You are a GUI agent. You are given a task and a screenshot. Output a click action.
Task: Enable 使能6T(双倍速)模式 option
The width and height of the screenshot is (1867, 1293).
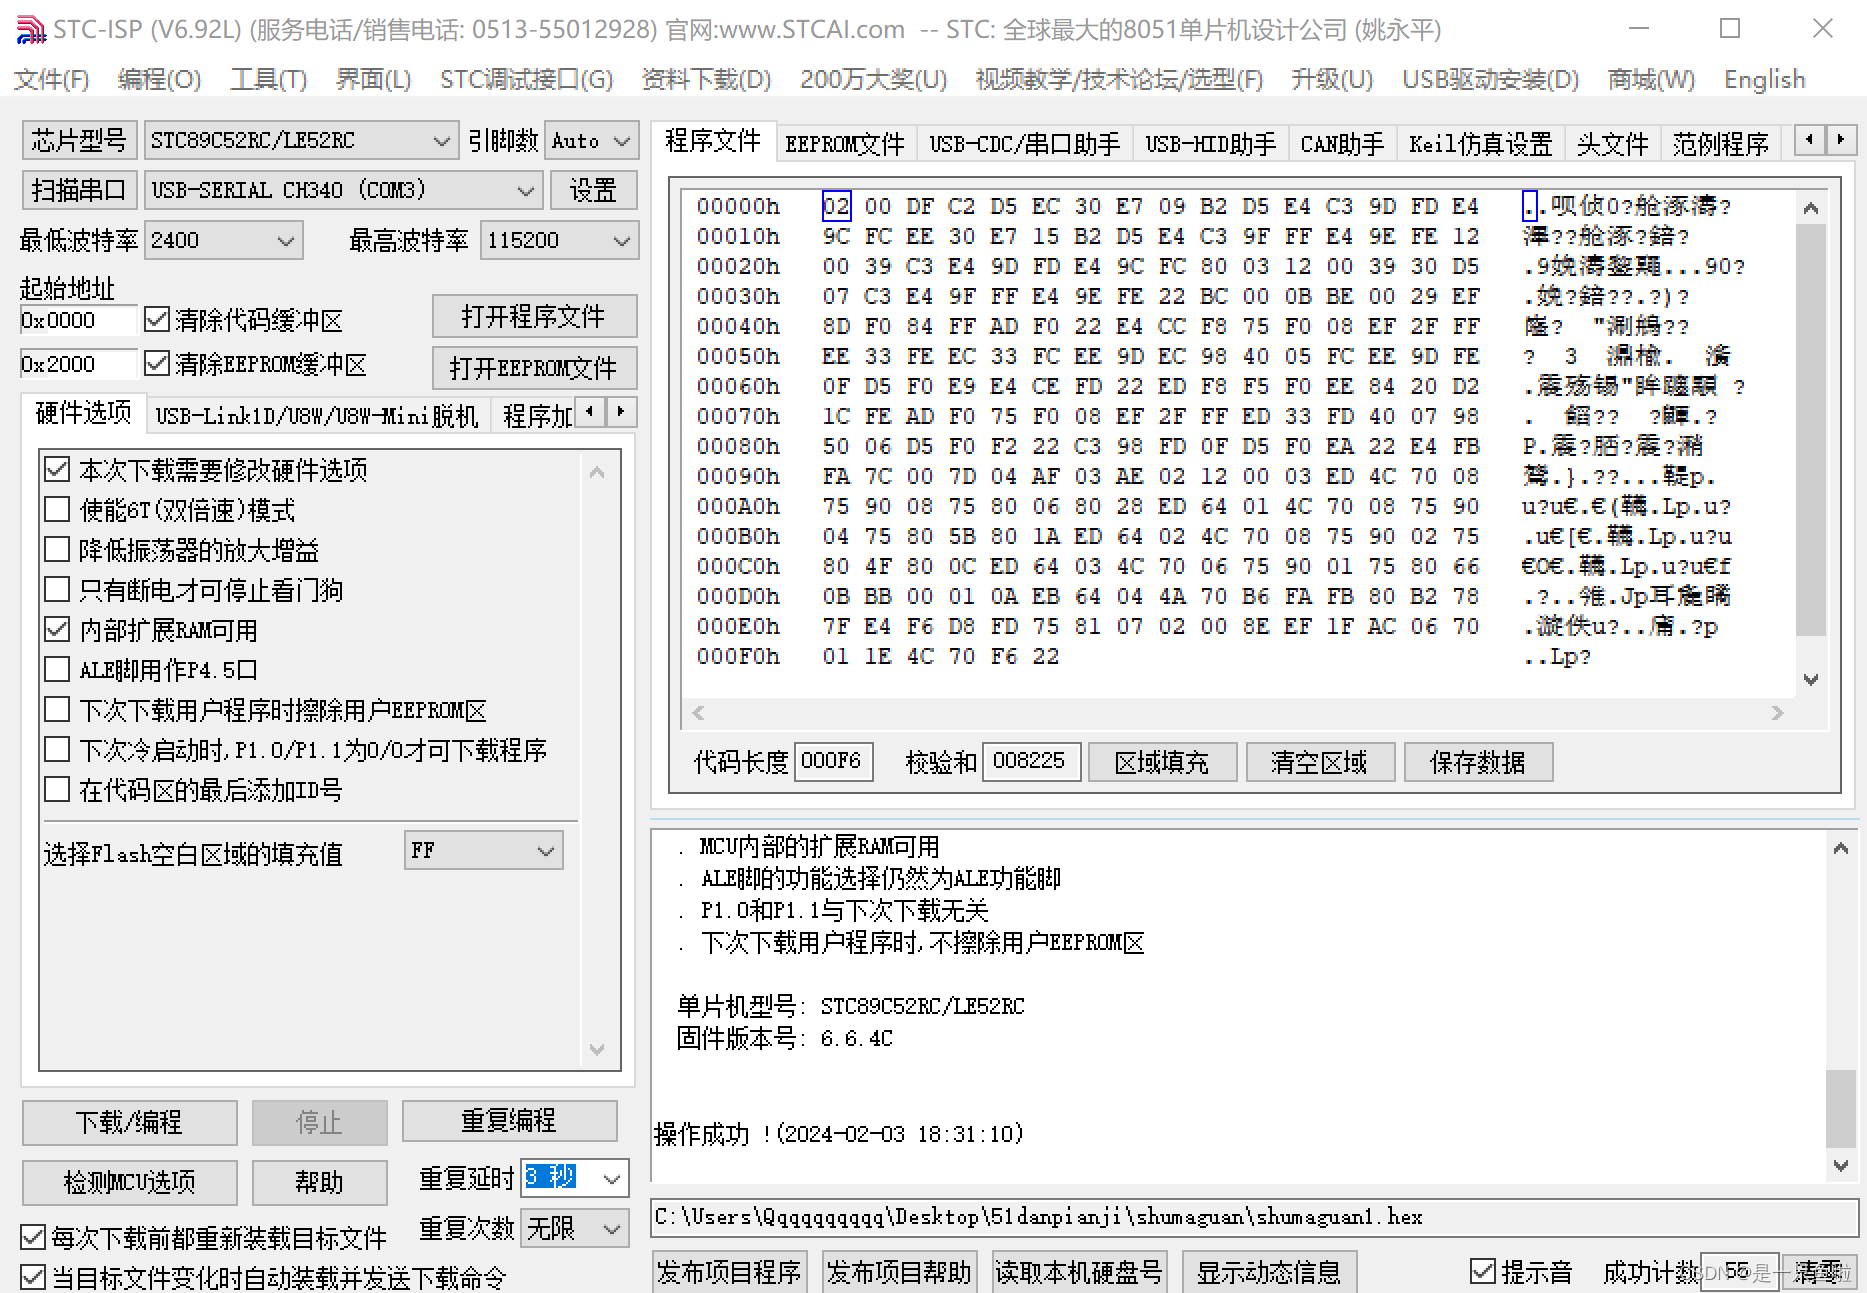(57, 509)
